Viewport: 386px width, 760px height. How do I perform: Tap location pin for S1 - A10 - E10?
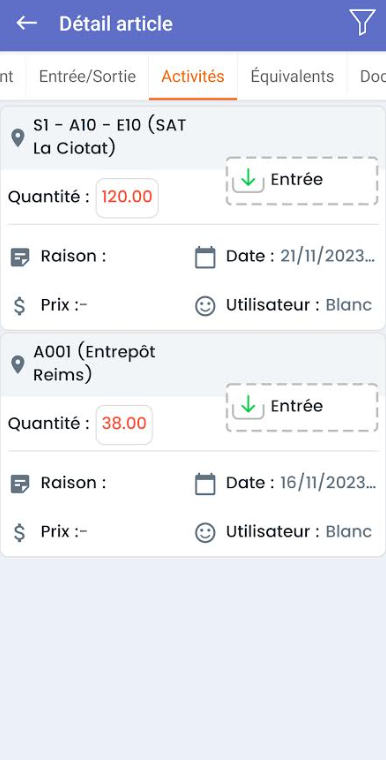18,138
